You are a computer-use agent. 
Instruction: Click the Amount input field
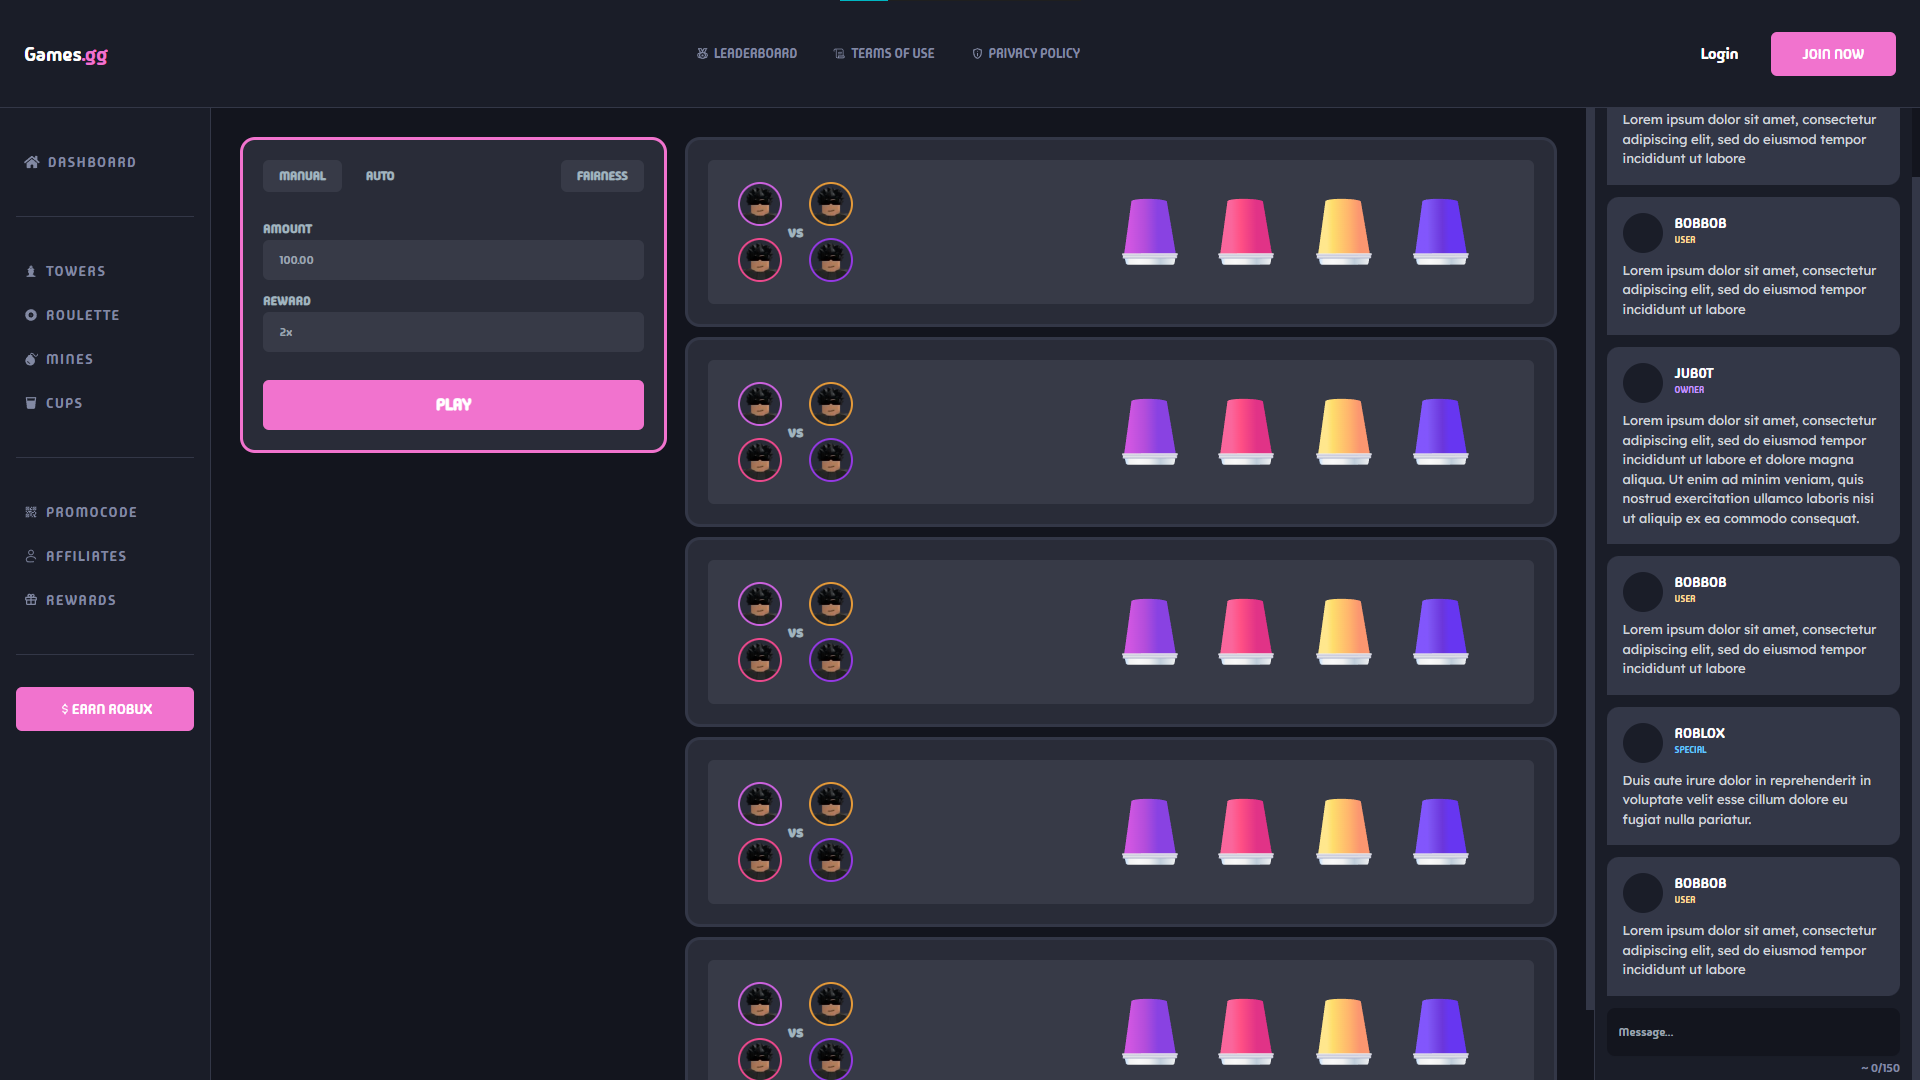pos(453,260)
